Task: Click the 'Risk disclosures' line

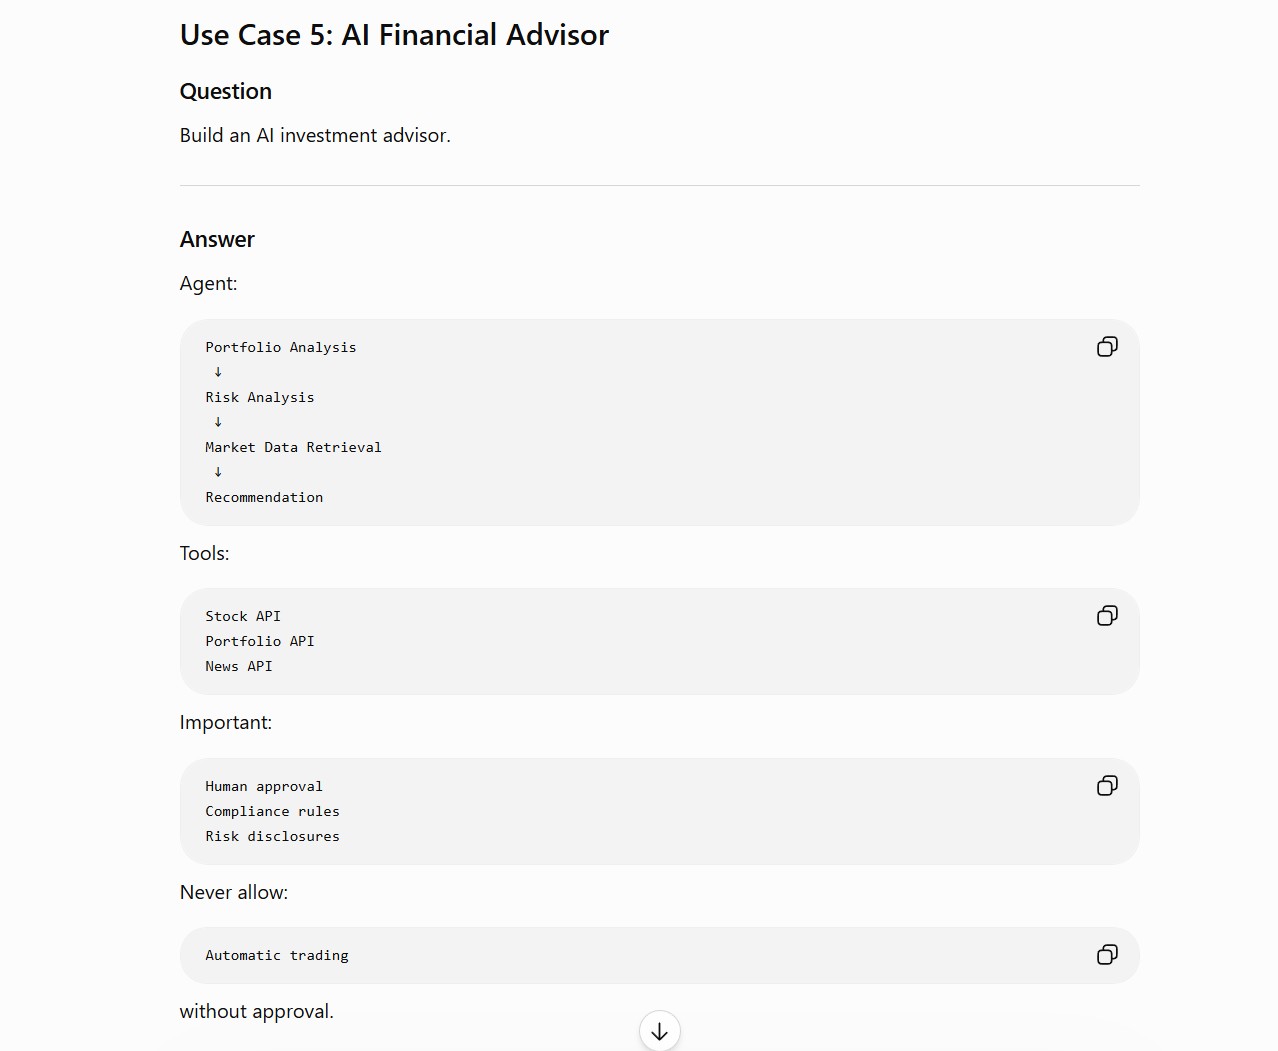Action: (272, 836)
